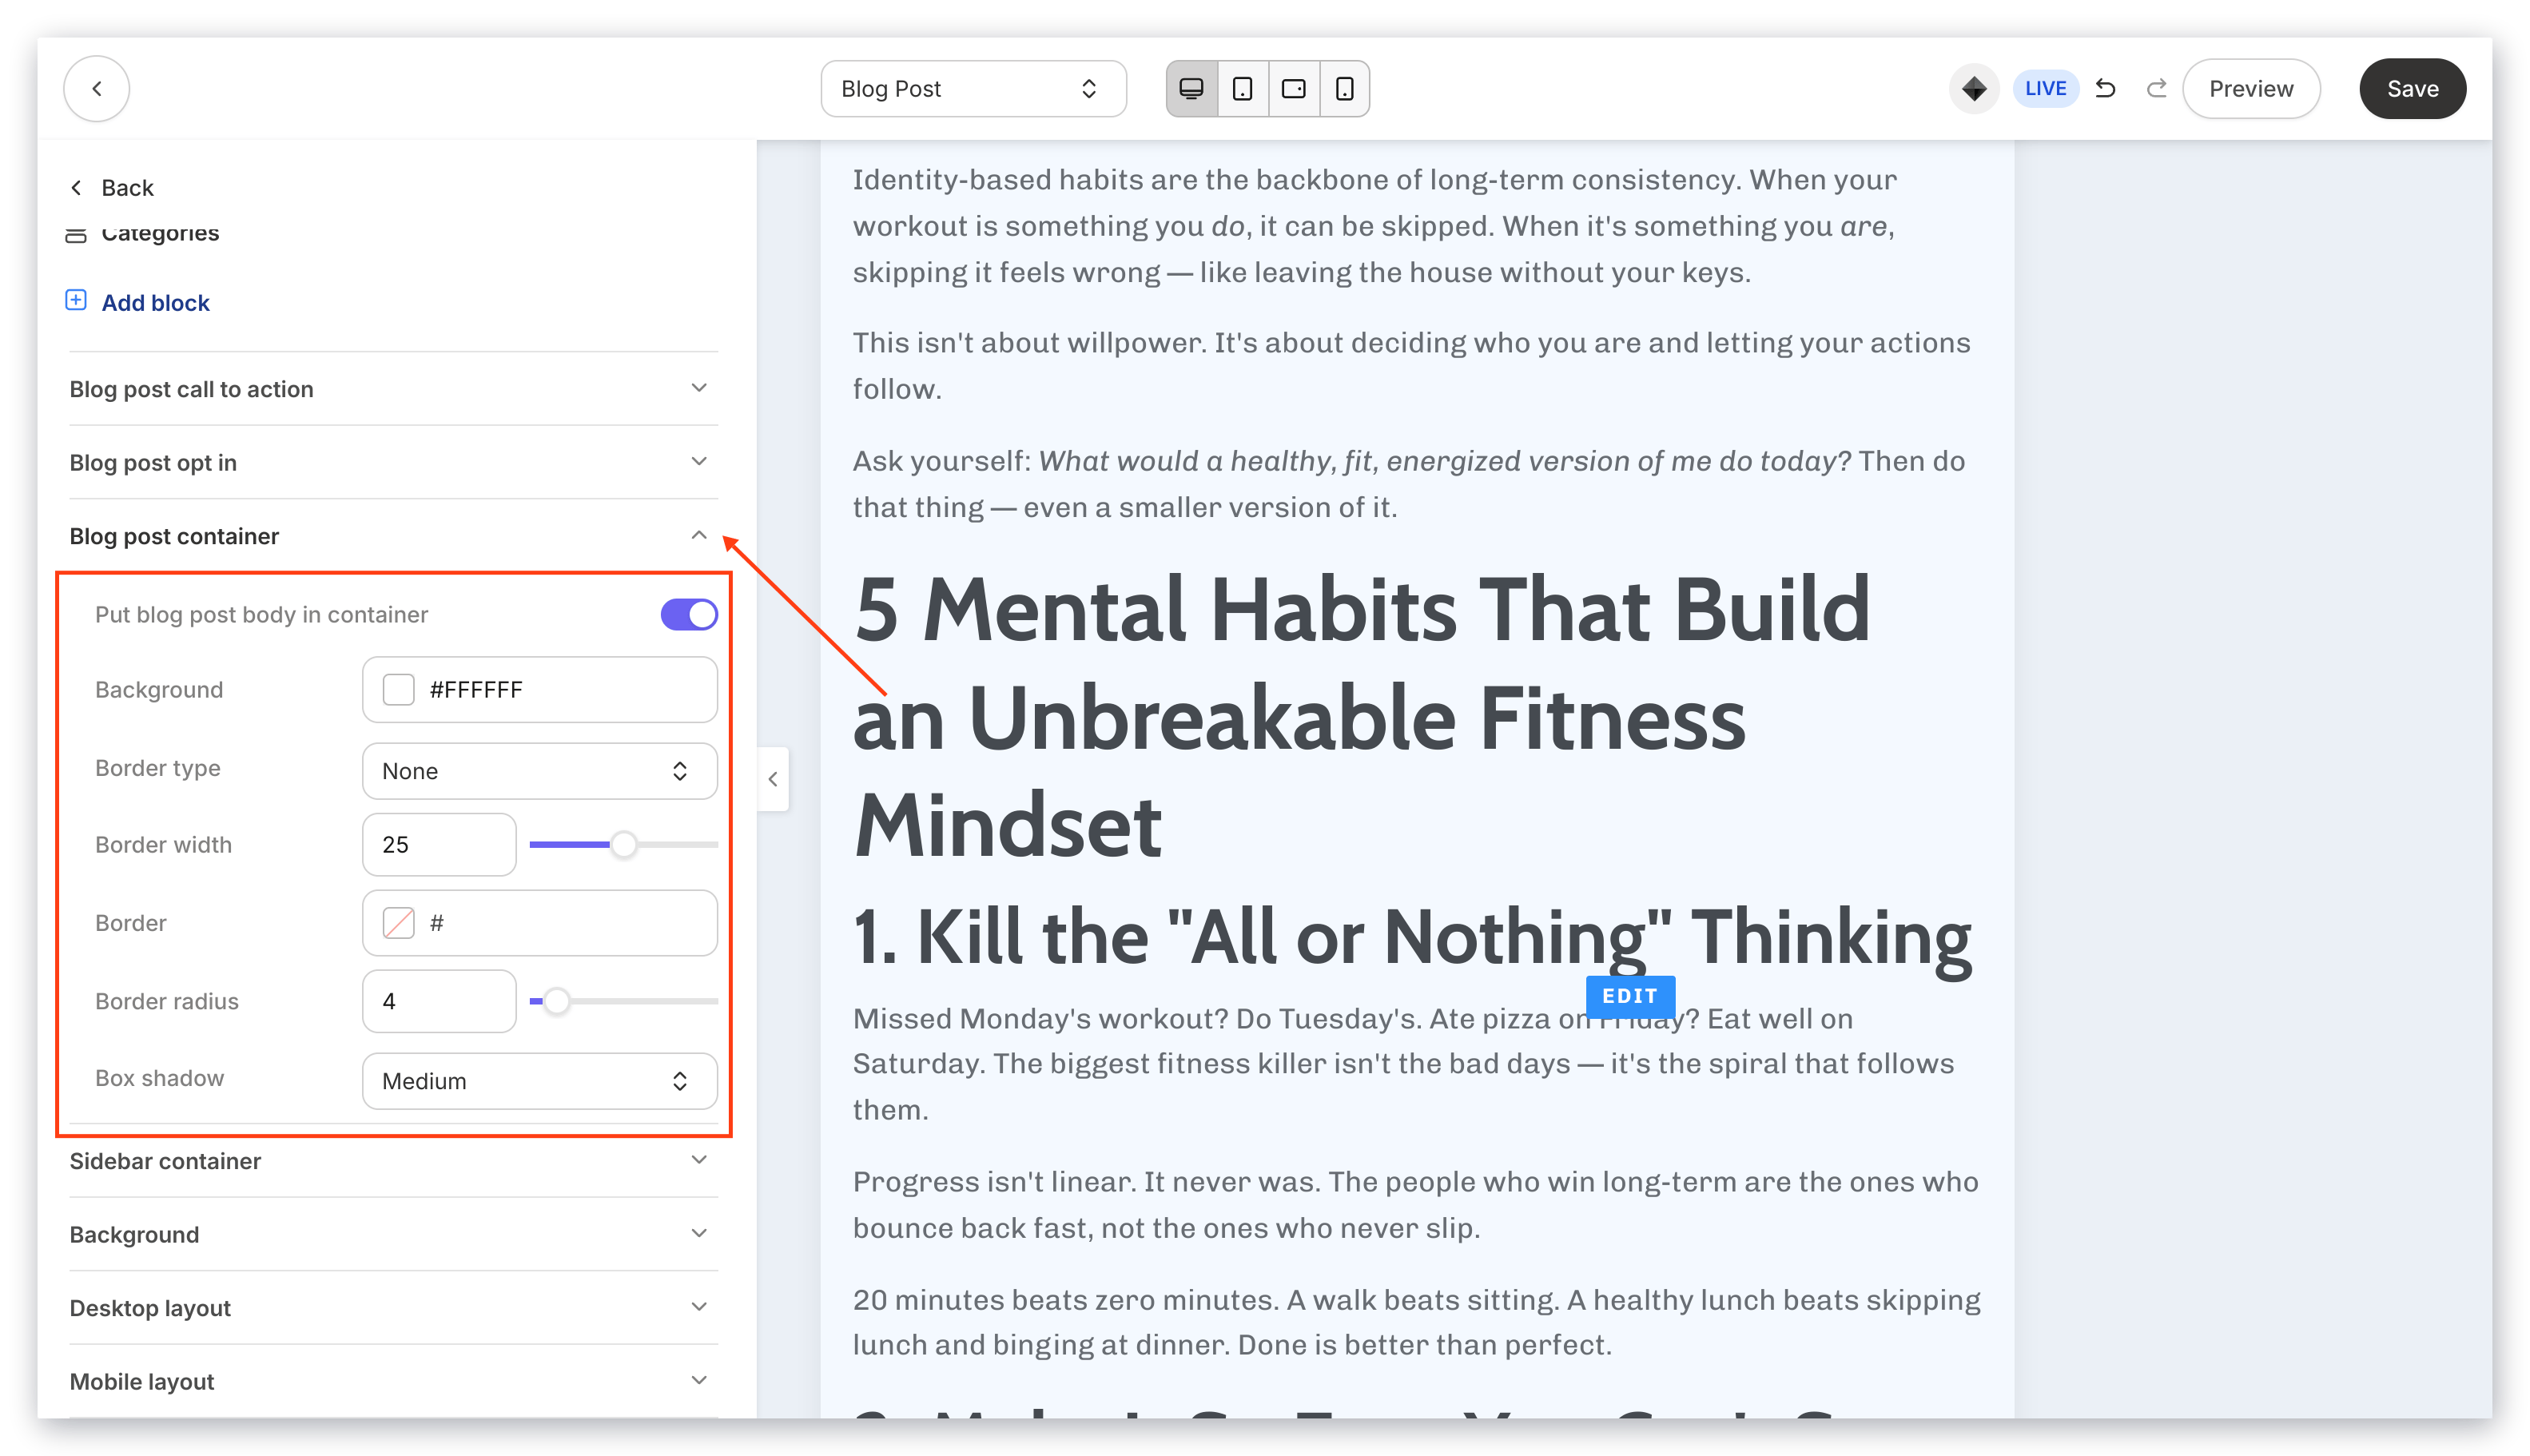
Task: Expand Mobile layout section
Action: tap(393, 1381)
